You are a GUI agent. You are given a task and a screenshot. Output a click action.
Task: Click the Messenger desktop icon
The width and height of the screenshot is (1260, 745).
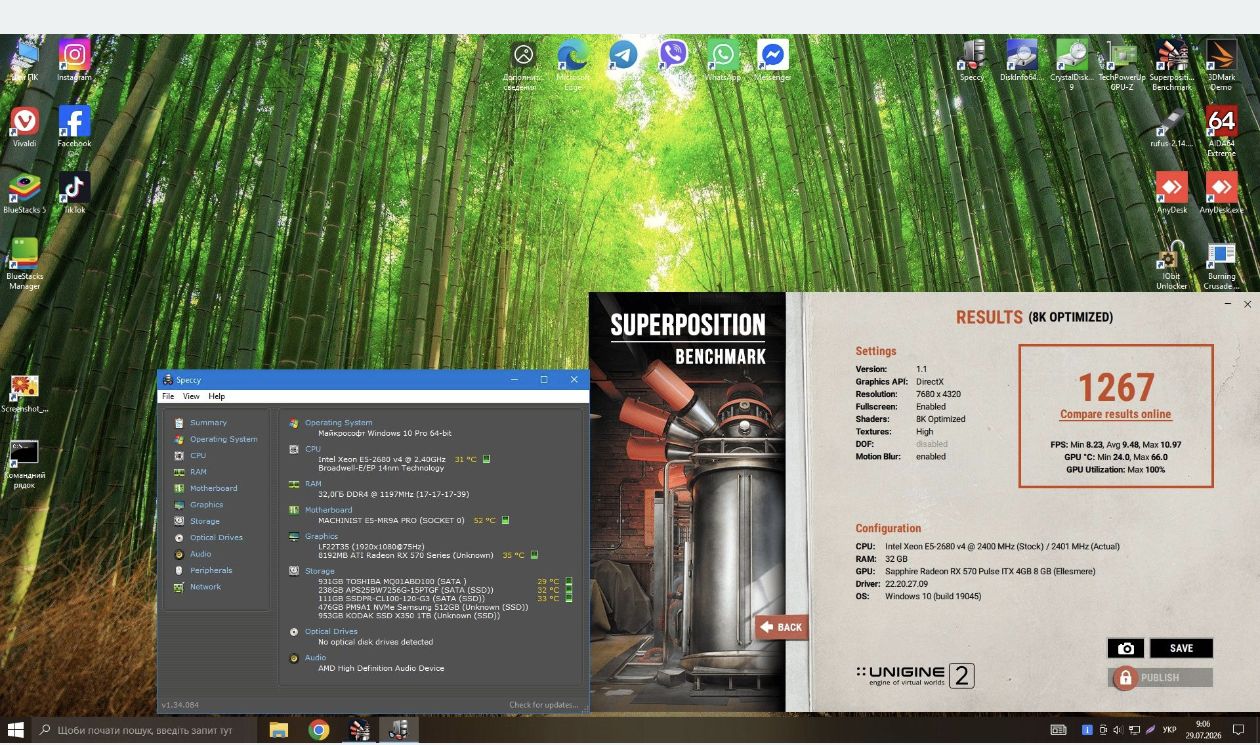point(773,61)
